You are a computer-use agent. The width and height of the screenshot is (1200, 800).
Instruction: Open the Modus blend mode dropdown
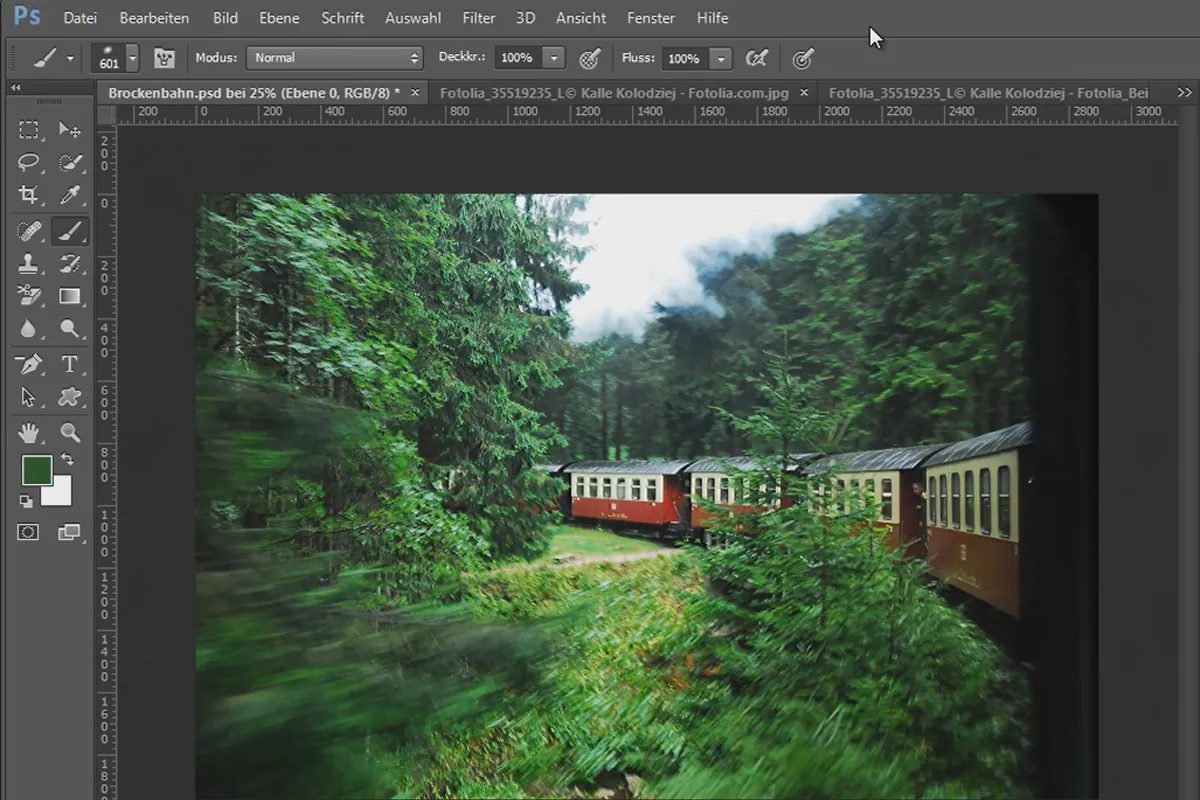335,58
